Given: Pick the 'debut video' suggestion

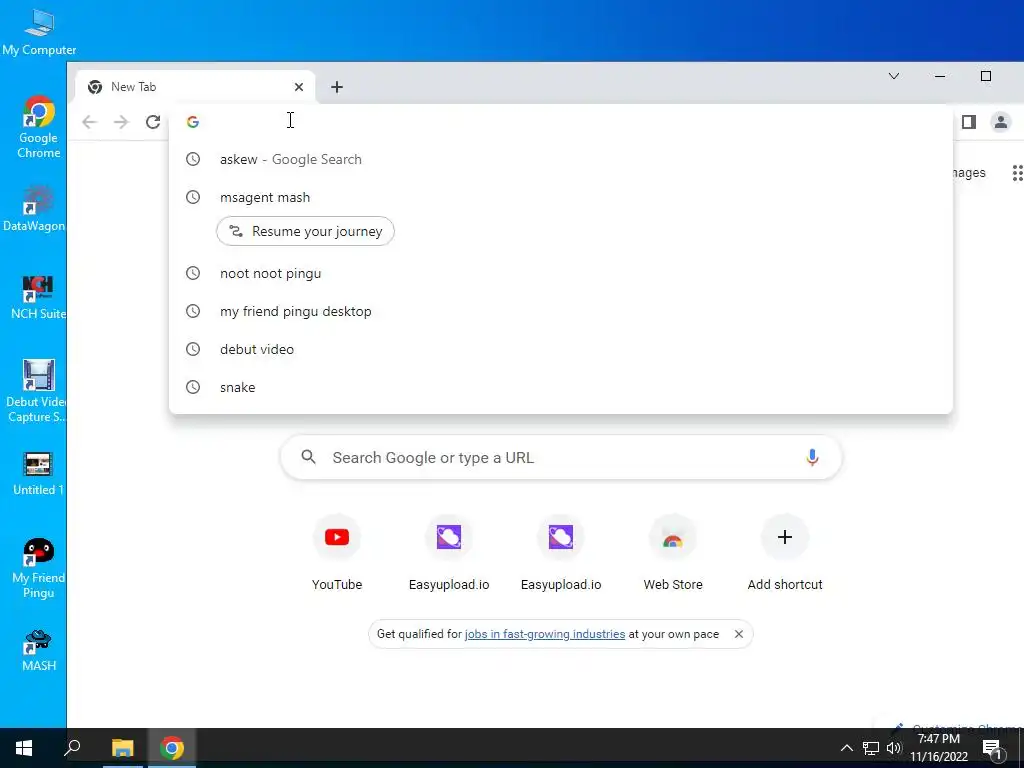Looking at the screenshot, I should click(560, 349).
